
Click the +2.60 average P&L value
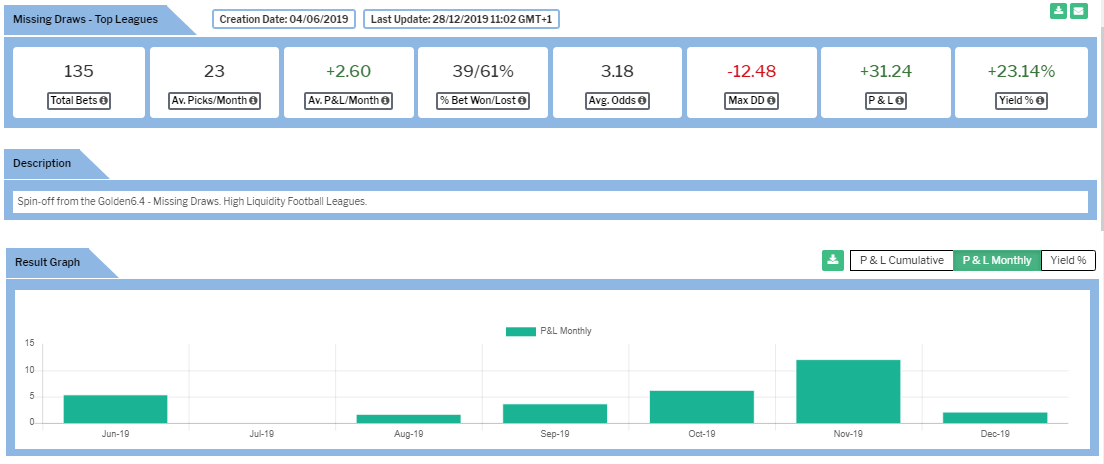point(348,71)
